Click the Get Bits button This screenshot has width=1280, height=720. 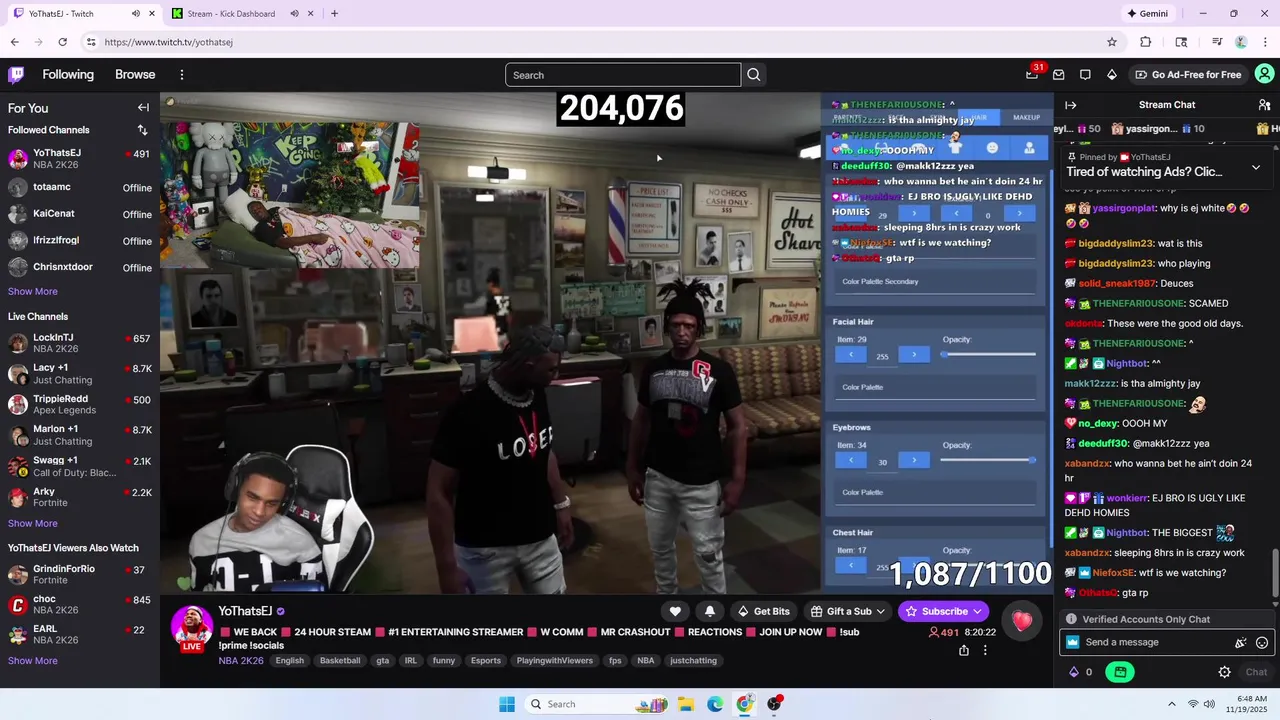click(x=763, y=611)
